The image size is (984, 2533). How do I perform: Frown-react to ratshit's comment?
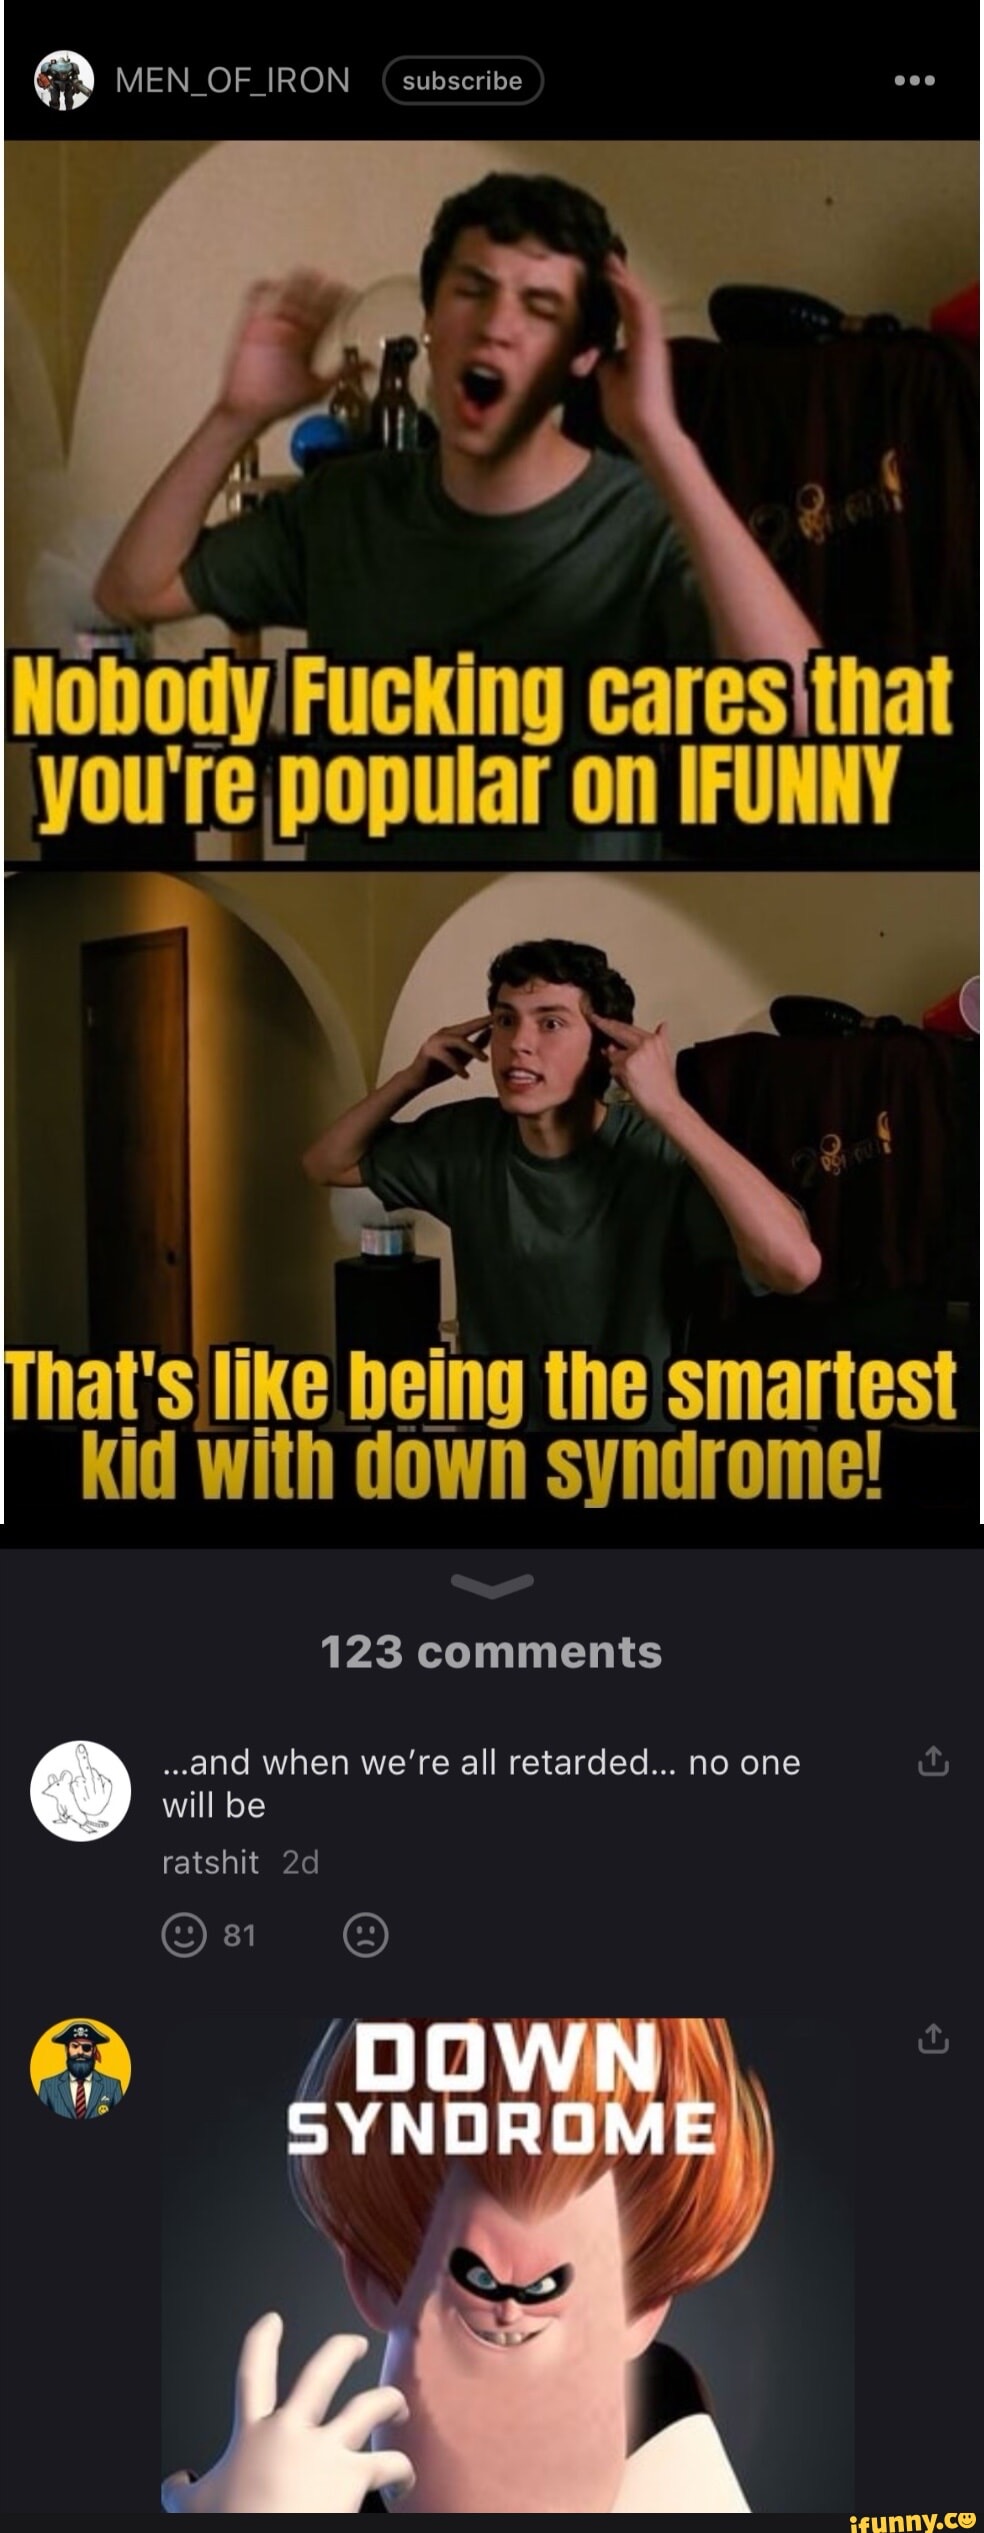(365, 1935)
